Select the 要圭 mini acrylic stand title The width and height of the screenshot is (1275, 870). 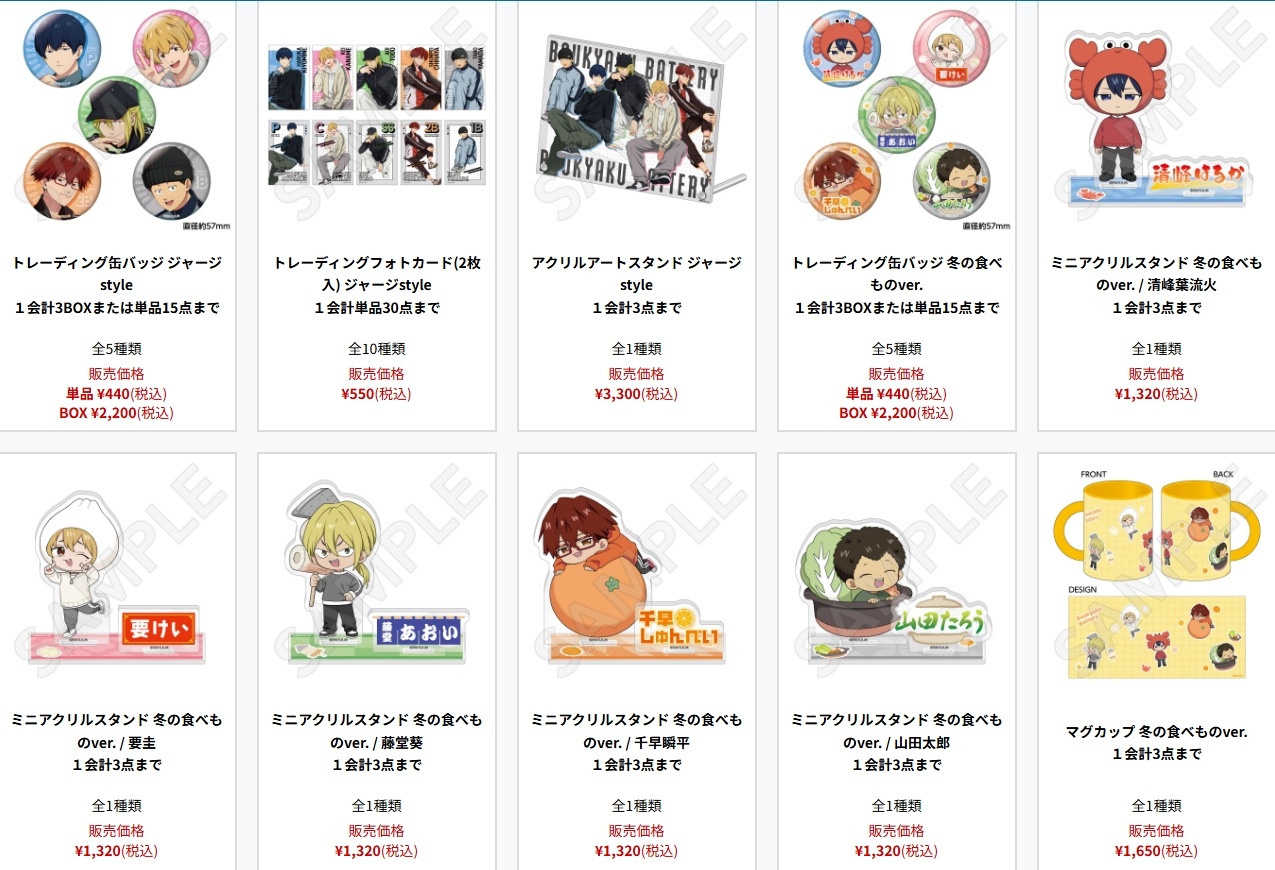click(x=117, y=731)
